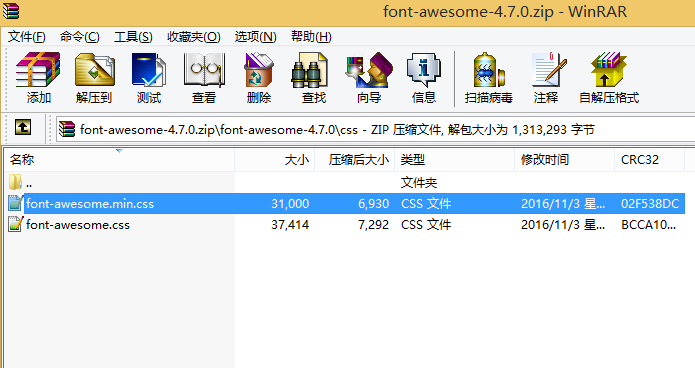Open the 帮助(H) menu
The width and height of the screenshot is (695, 368).
click(311, 36)
